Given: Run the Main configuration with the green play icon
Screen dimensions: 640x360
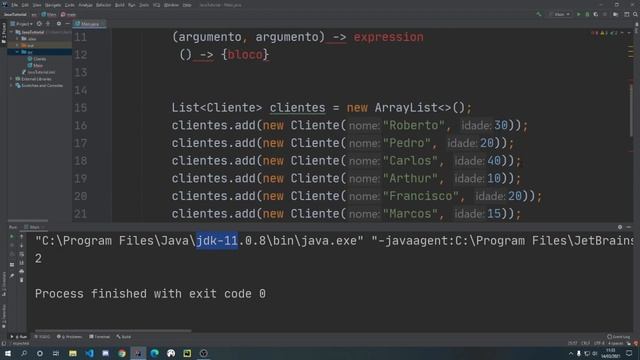Looking at the screenshot, I should 578,14.
